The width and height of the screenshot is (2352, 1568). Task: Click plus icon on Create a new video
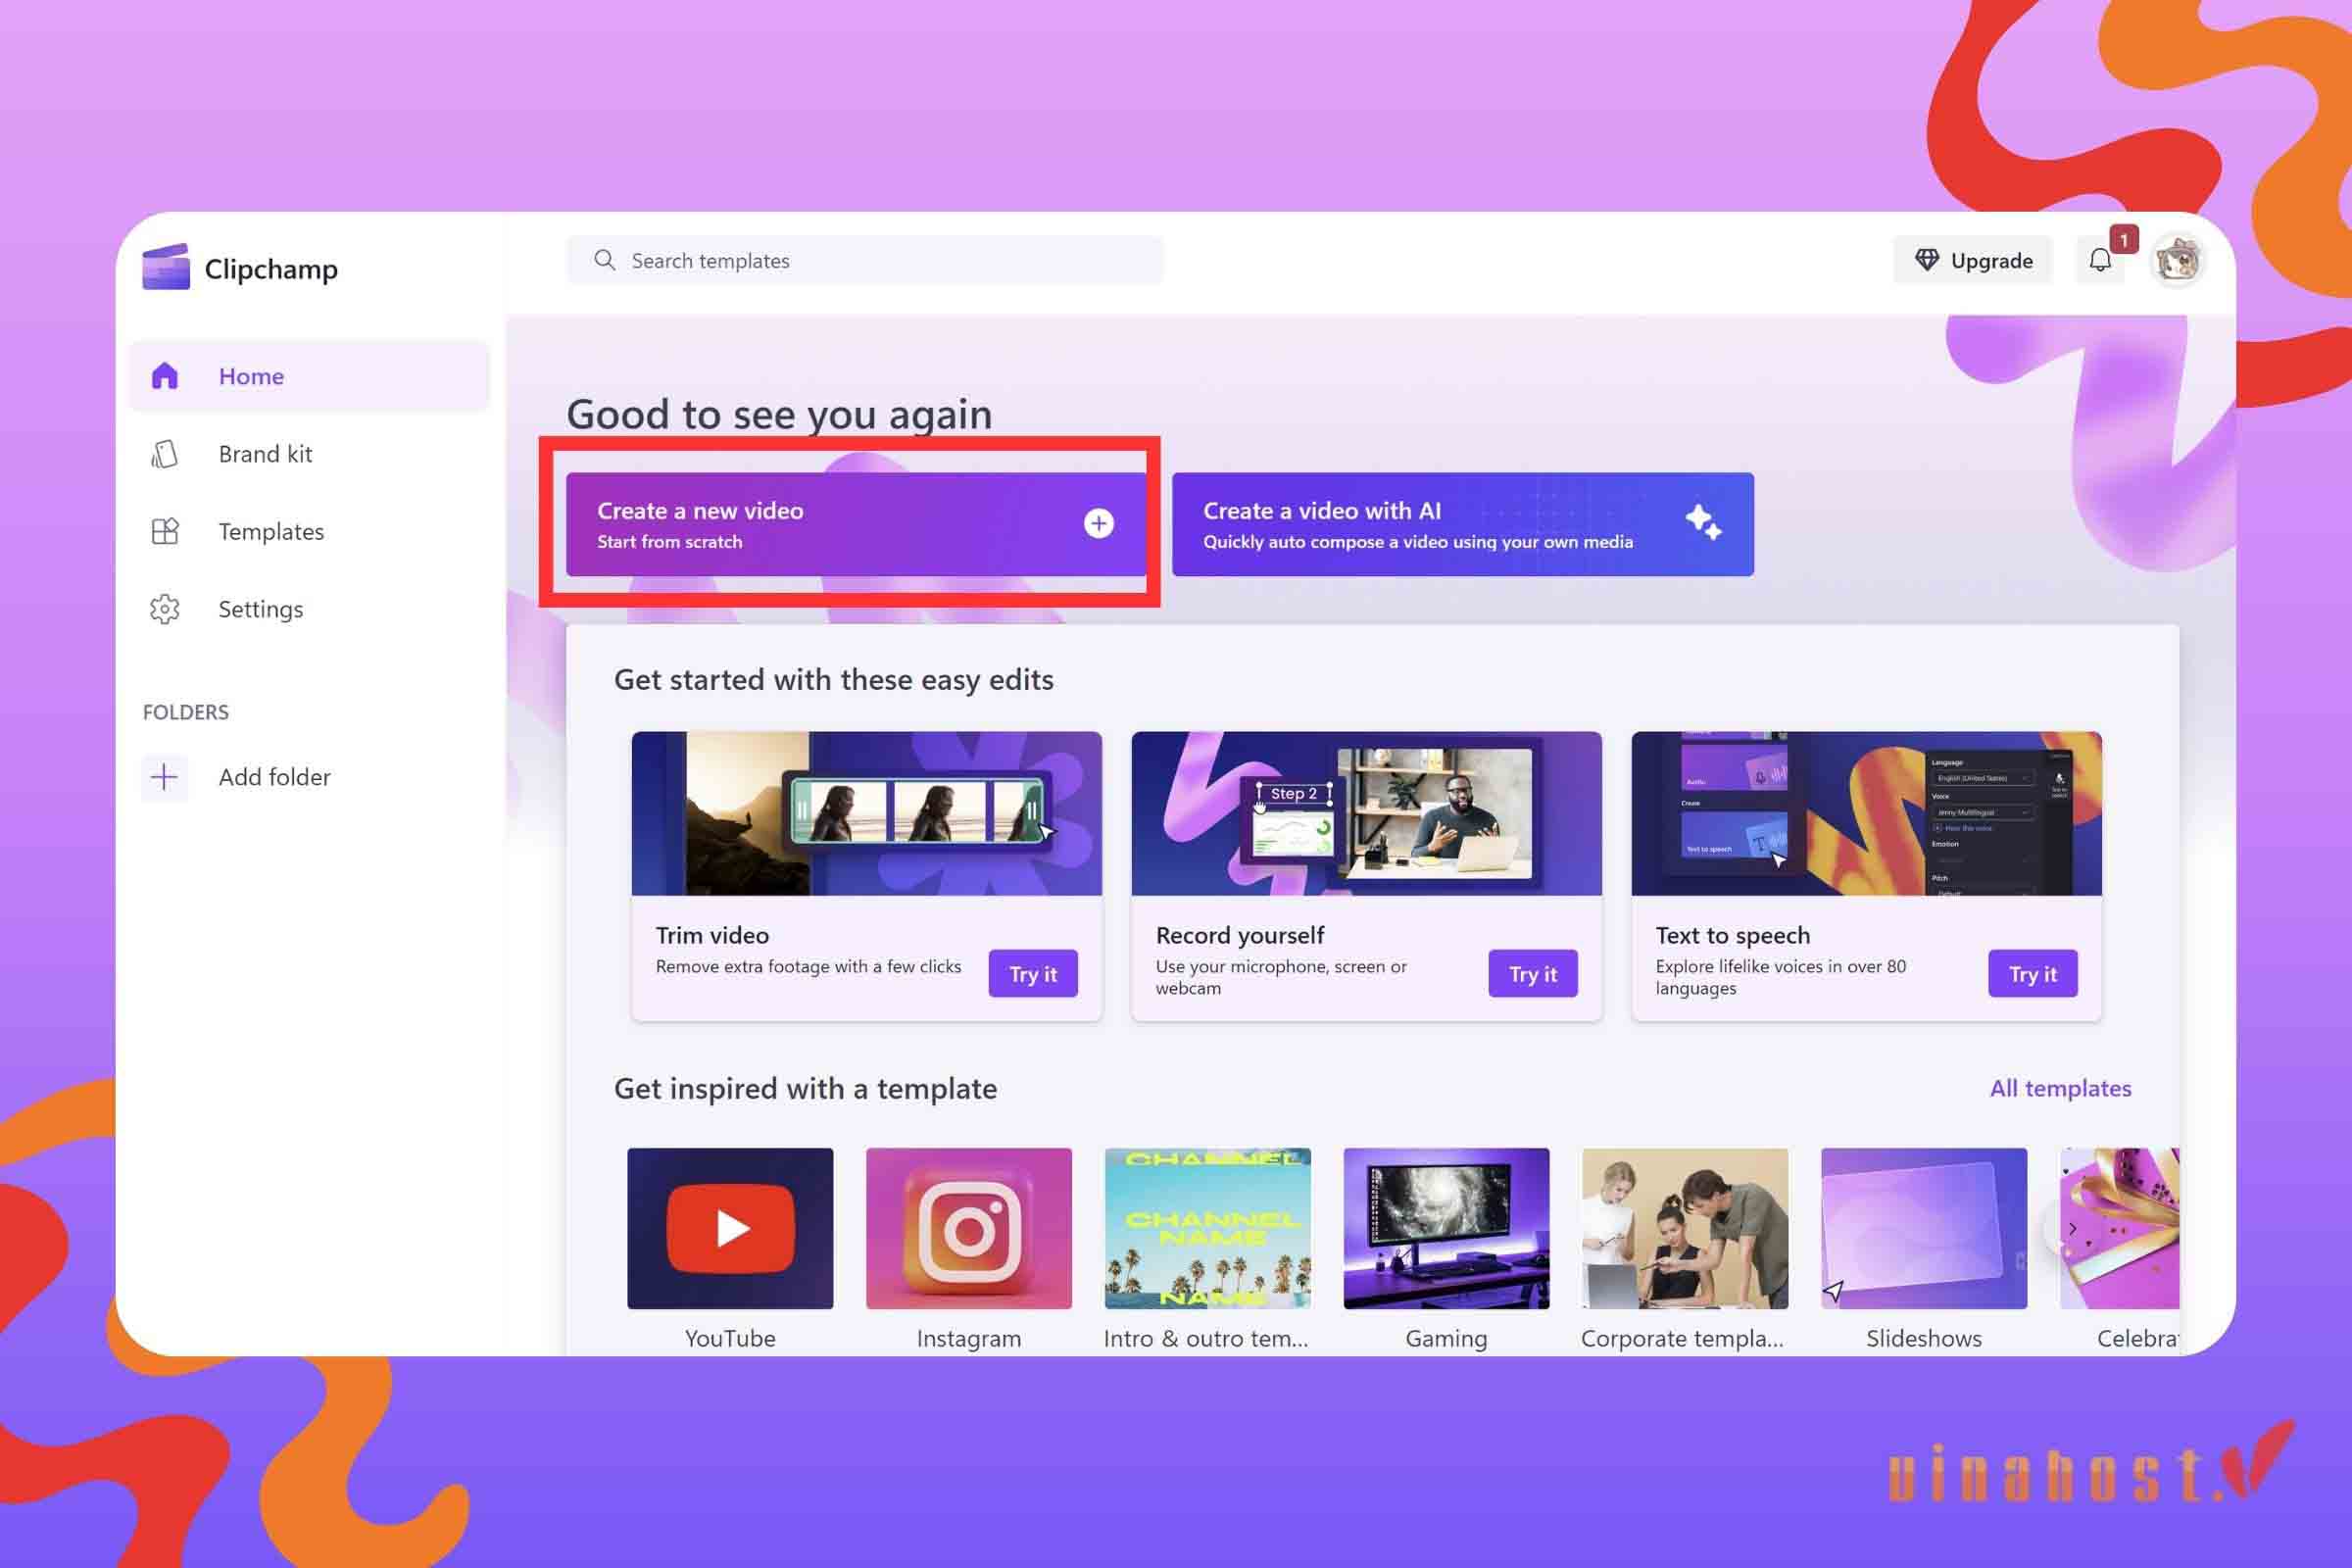(1098, 524)
